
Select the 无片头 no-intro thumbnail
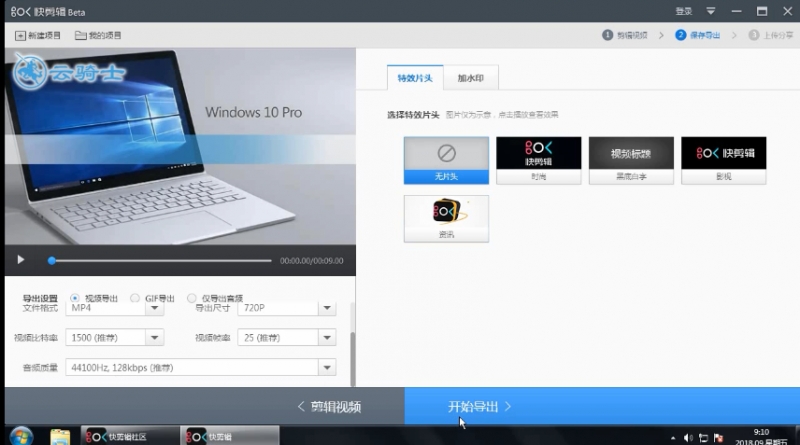446,160
